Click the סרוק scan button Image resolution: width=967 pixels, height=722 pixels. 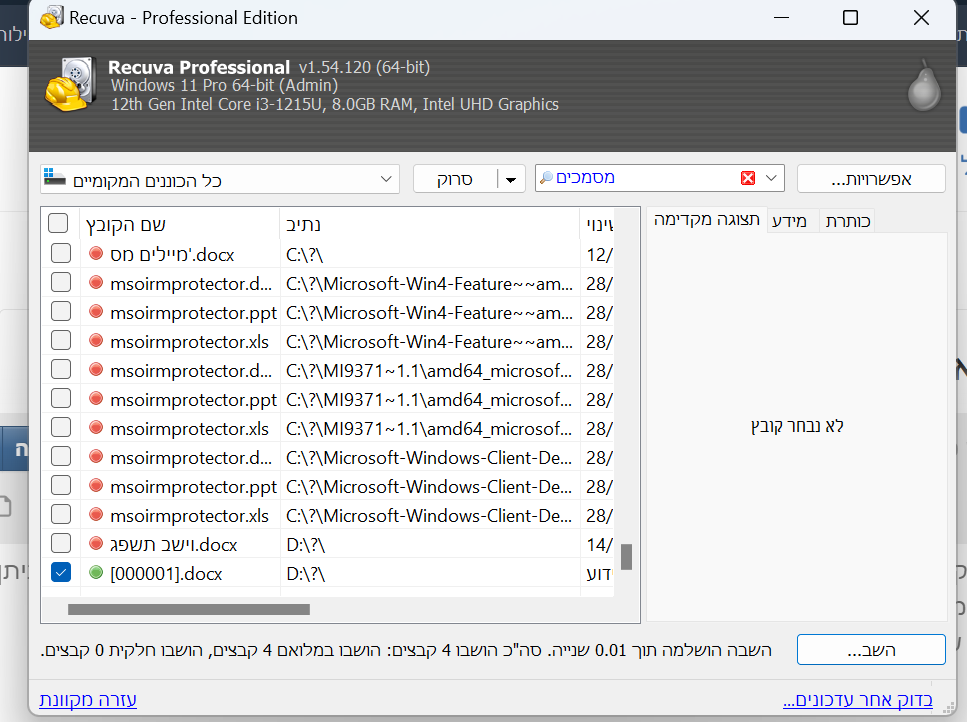coord(455,179)
